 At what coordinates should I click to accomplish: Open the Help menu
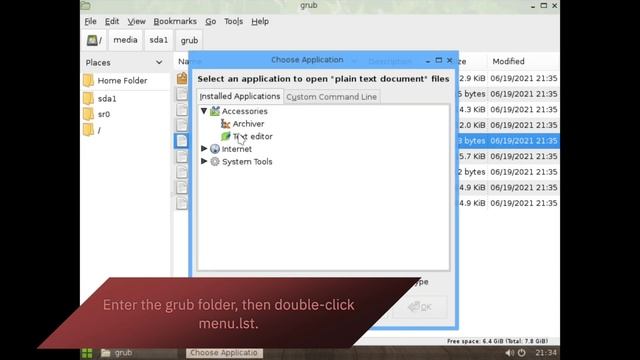point(260,21)
